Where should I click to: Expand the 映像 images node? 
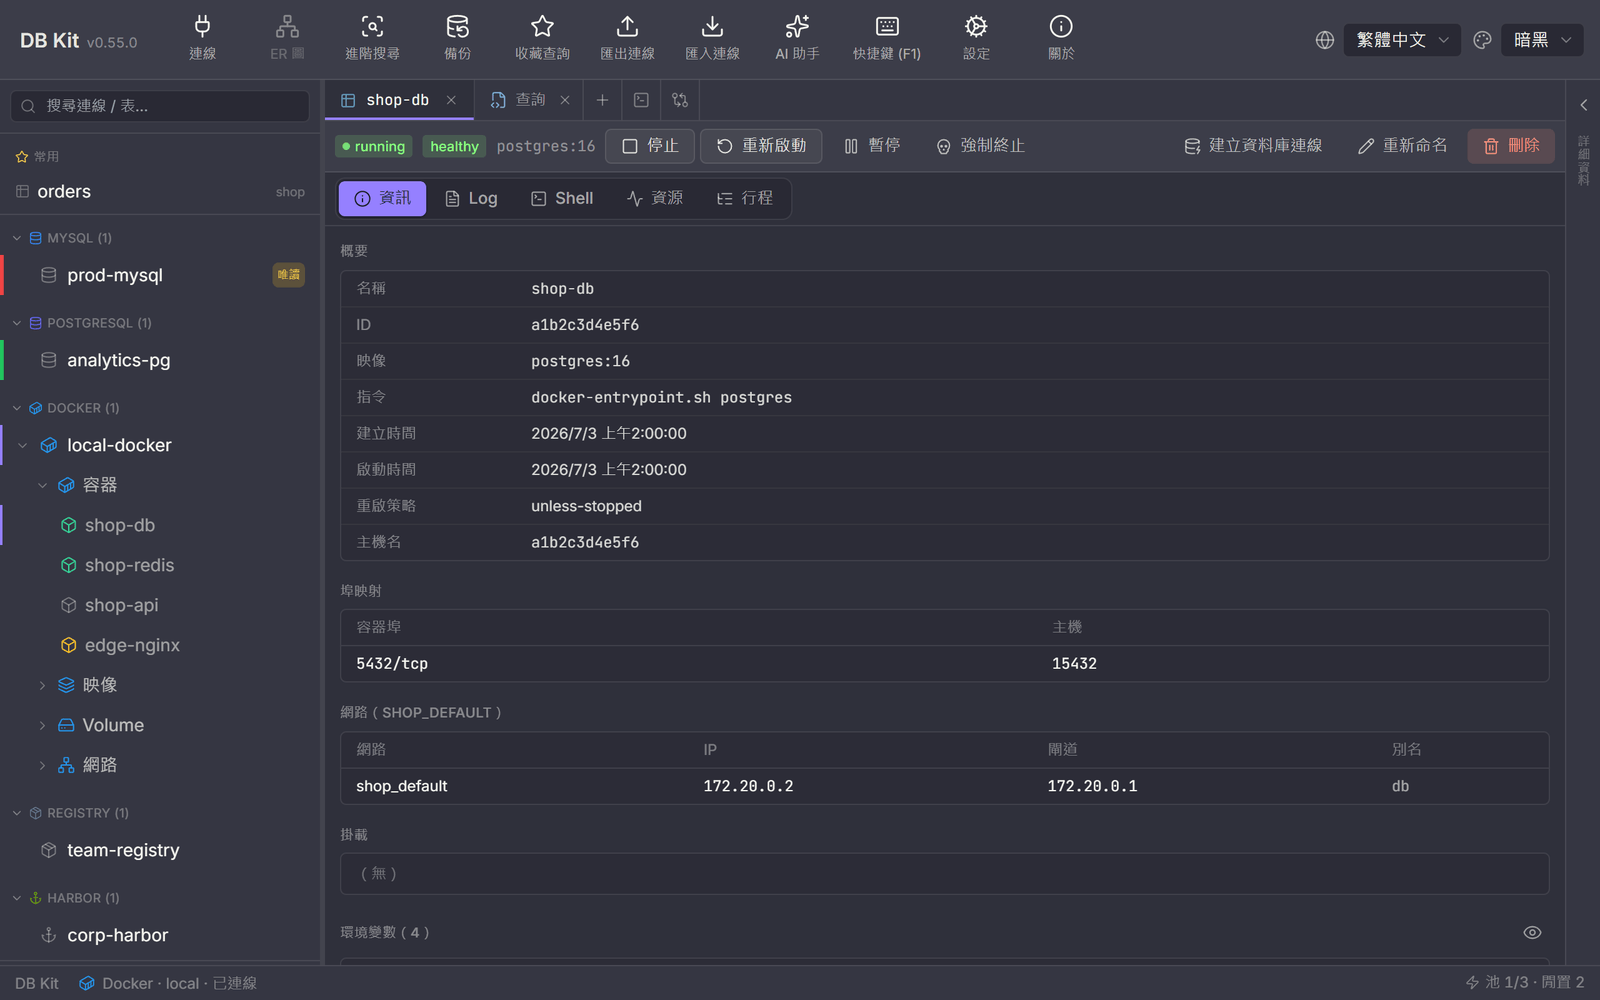click(x=42, y=685)
